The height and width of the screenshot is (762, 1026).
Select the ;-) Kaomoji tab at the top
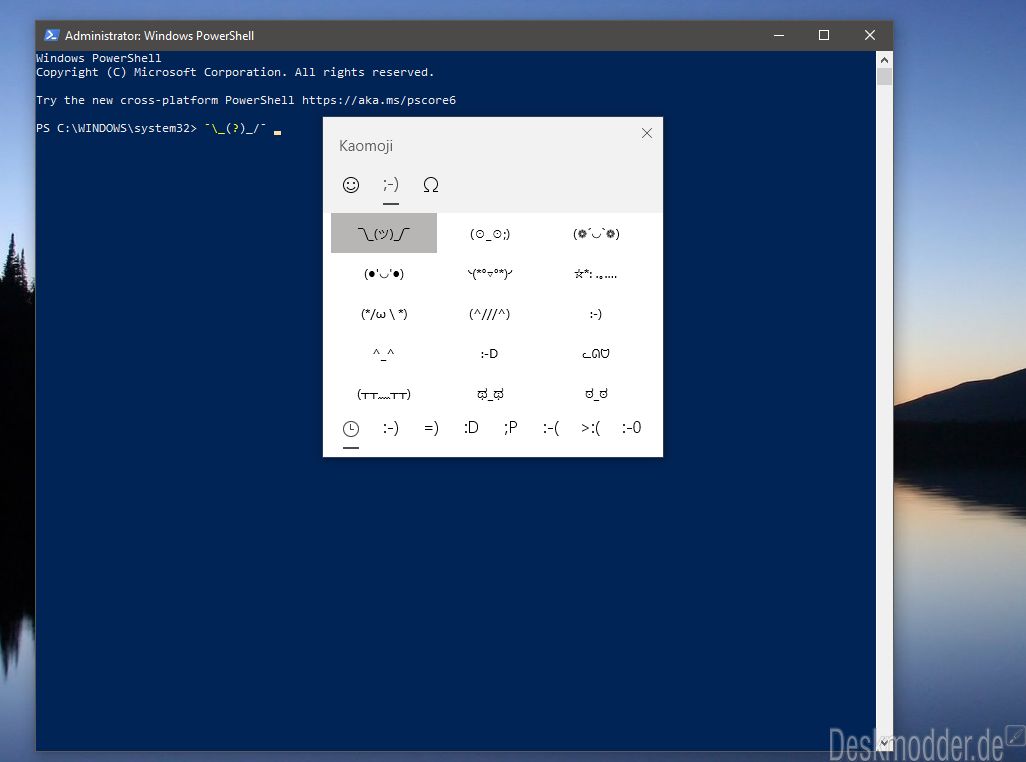click(391, 185)
